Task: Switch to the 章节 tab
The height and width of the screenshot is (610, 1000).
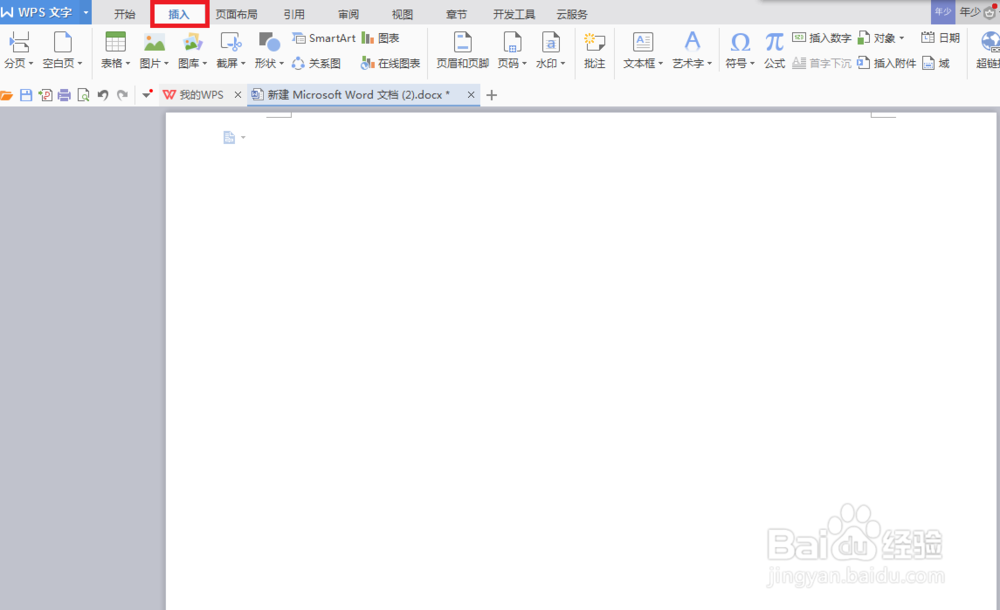Action: tap(456, 14)
